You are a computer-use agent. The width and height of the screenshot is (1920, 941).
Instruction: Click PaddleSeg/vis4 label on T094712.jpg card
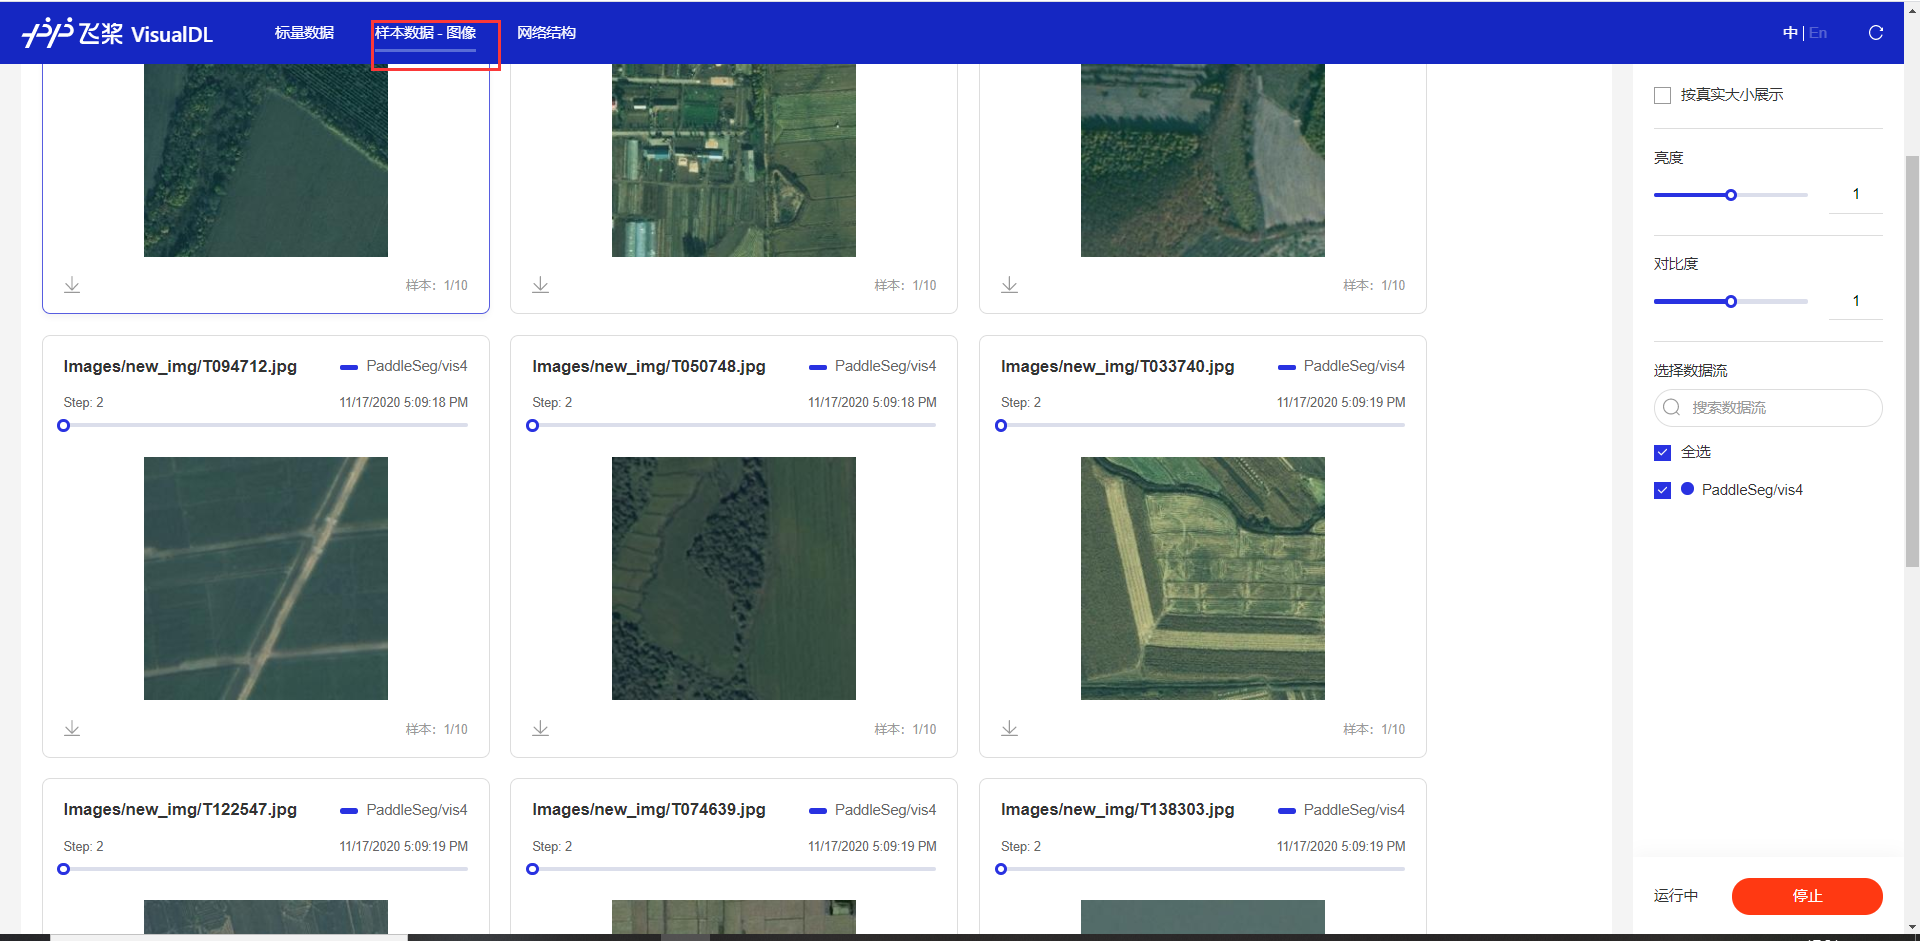point(417,366)
